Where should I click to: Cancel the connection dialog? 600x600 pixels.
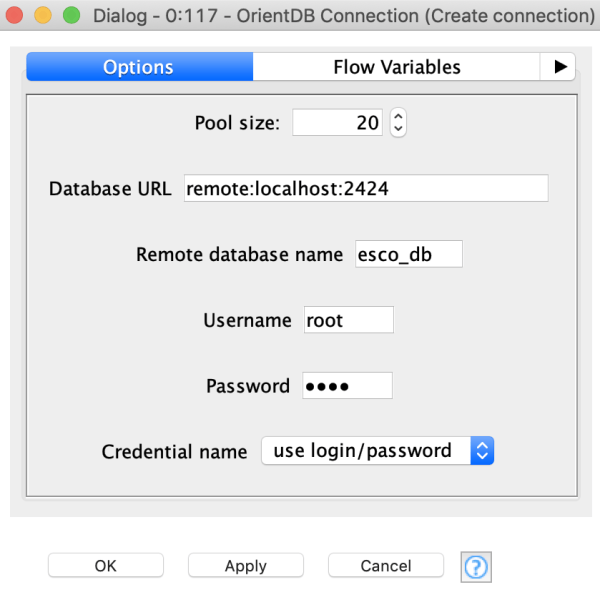386,566
